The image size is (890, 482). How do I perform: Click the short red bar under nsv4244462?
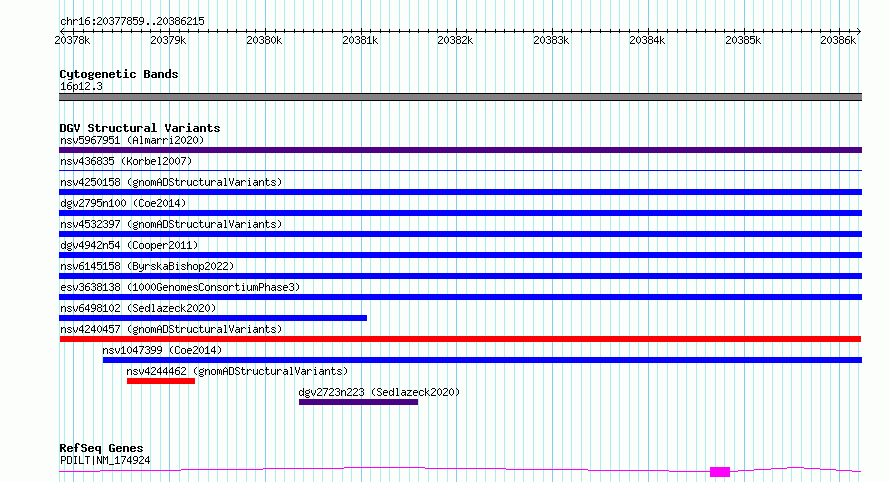161,381
